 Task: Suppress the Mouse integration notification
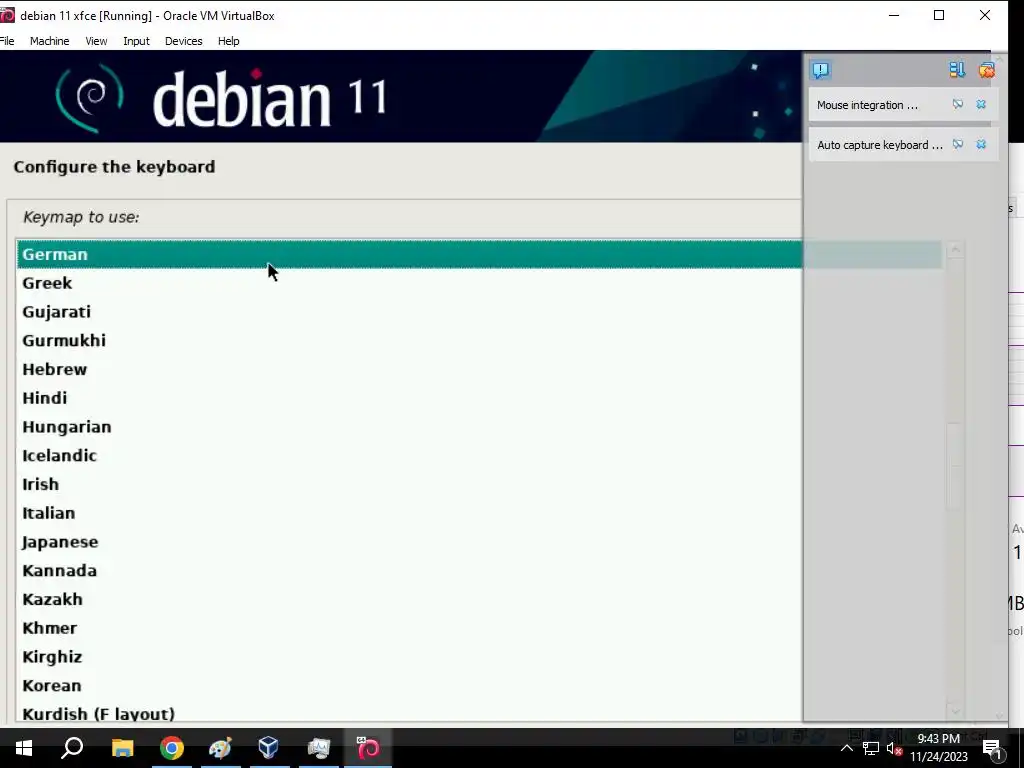957,104
